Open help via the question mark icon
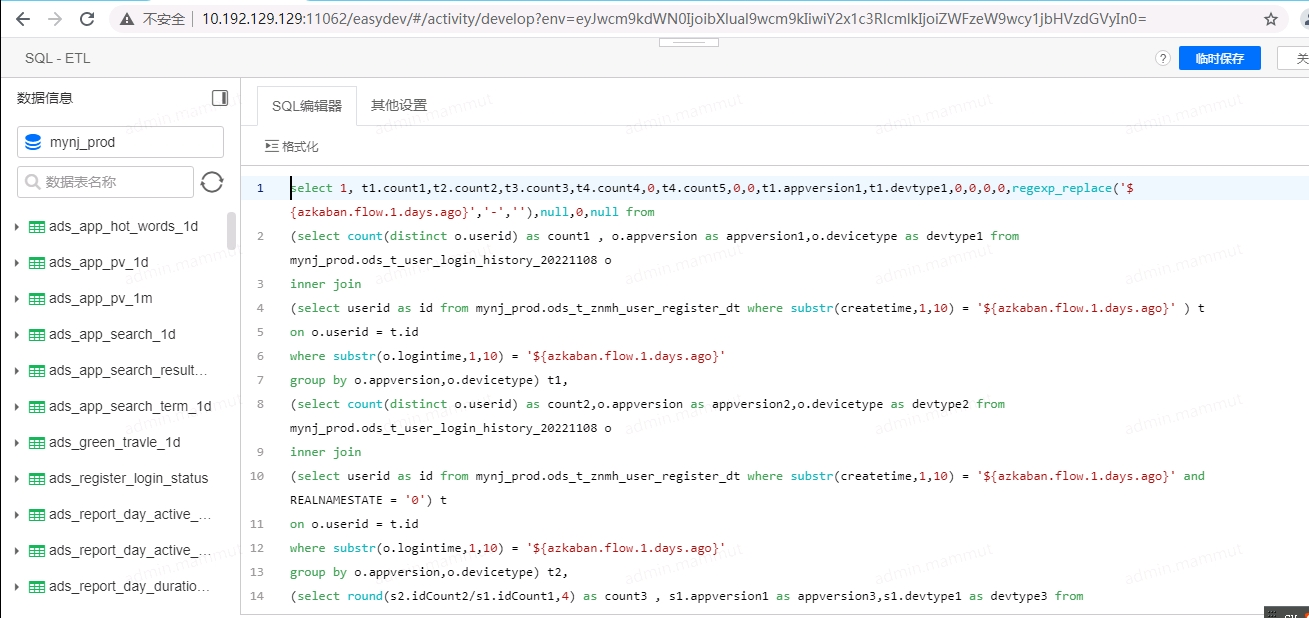Image resolution: width=1309 pixels, height=618 pixels. point(1162,58)
